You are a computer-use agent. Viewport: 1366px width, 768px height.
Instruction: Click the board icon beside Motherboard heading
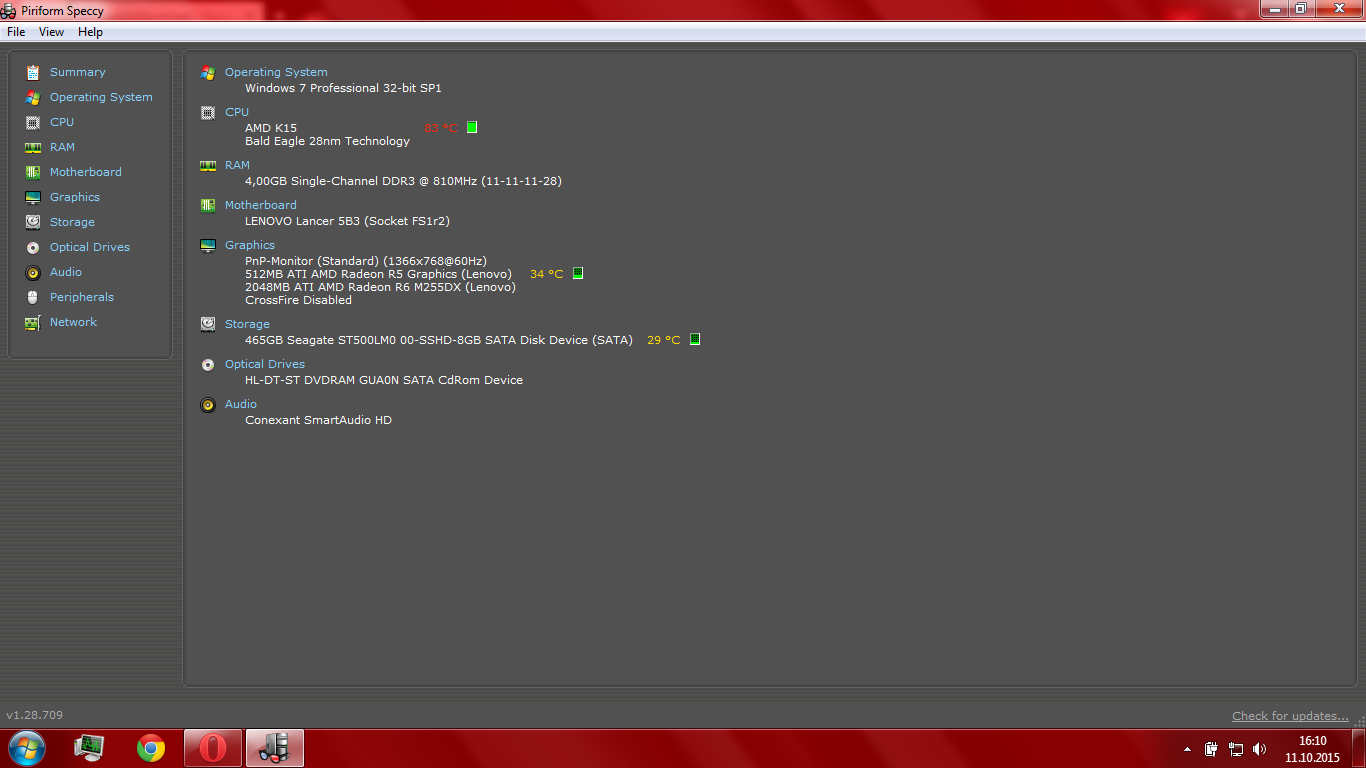208,205
